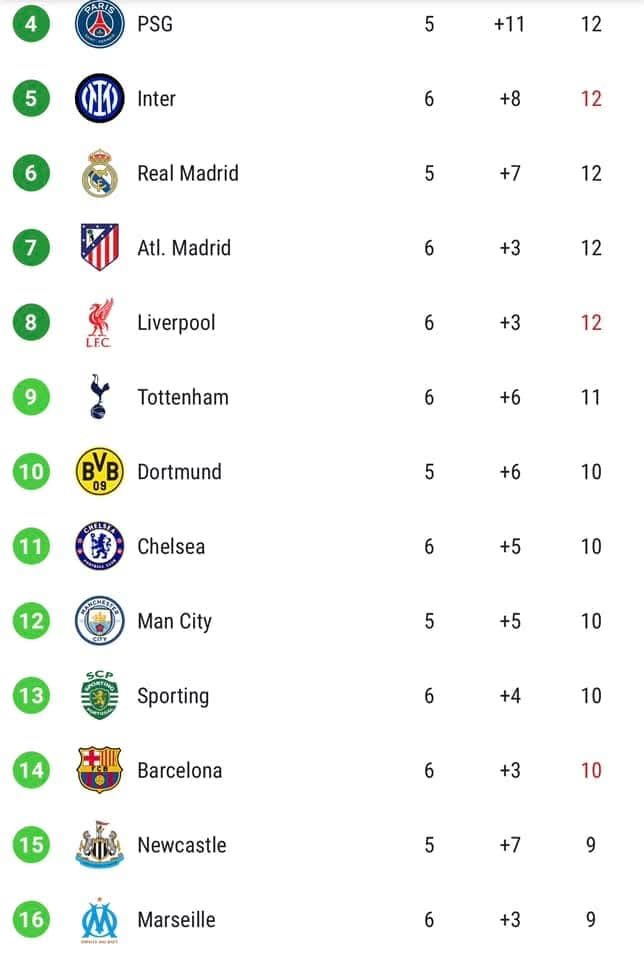
Task: Click the Liverpool LFC crest
Action: (x=100, y=322)
